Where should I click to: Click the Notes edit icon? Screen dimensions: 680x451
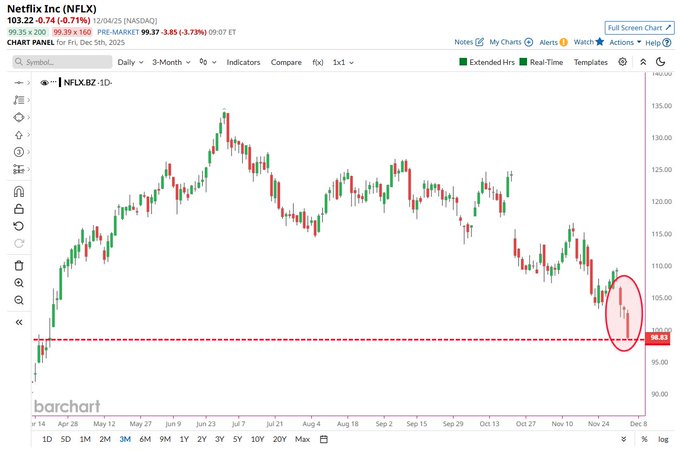(479, 42)
